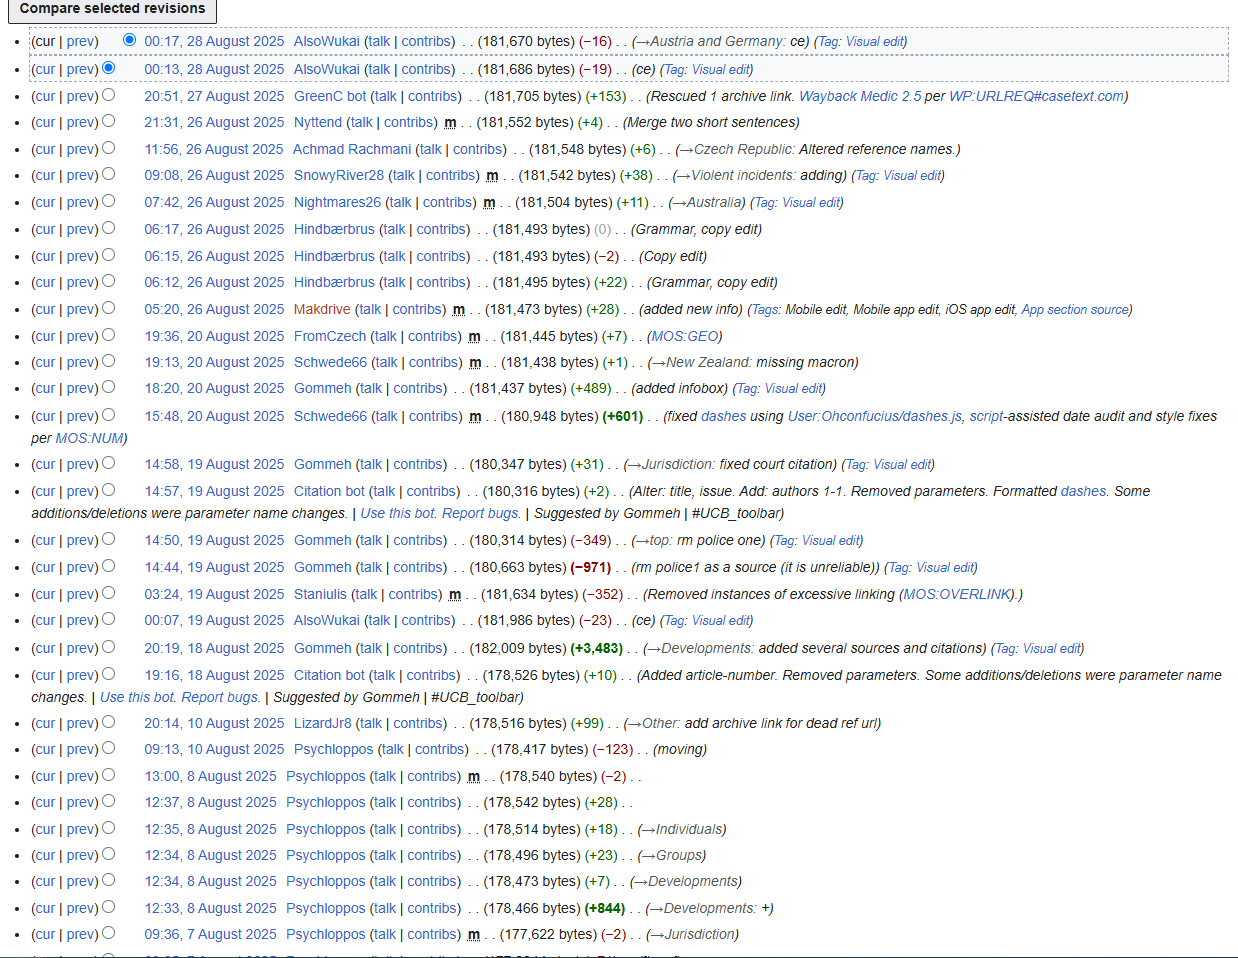
Task: Click the (Merge two short sentences) summary
Action: click(711, 122)
